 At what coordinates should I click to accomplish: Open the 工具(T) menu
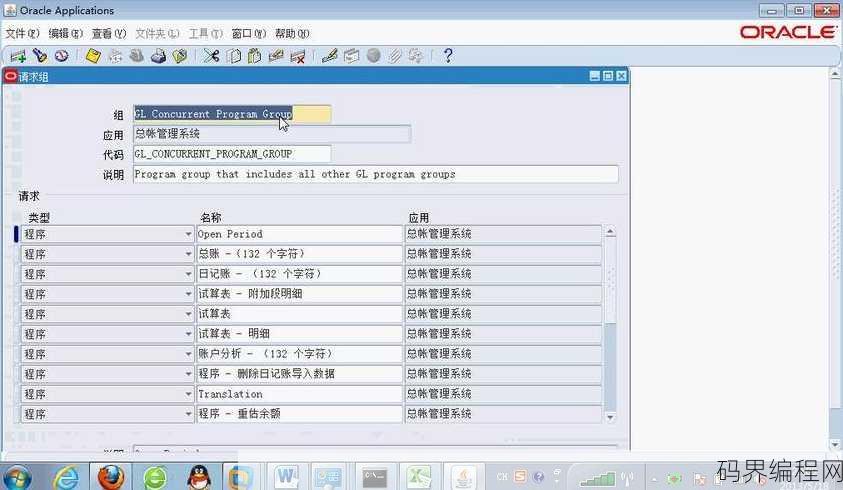tap(205, 33)
